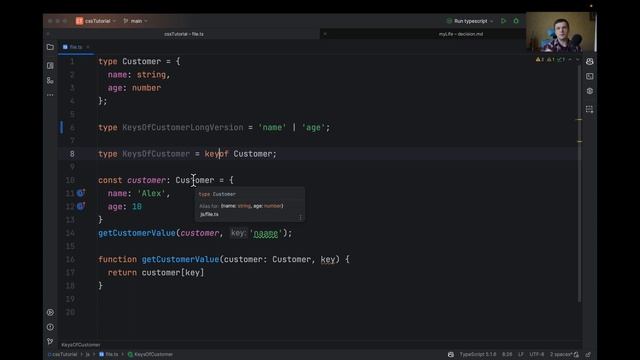This screenshot has width=640, height=360.
Task: Switch to the csxTutorial – file.ts window tab
Action: pos(184,34)
